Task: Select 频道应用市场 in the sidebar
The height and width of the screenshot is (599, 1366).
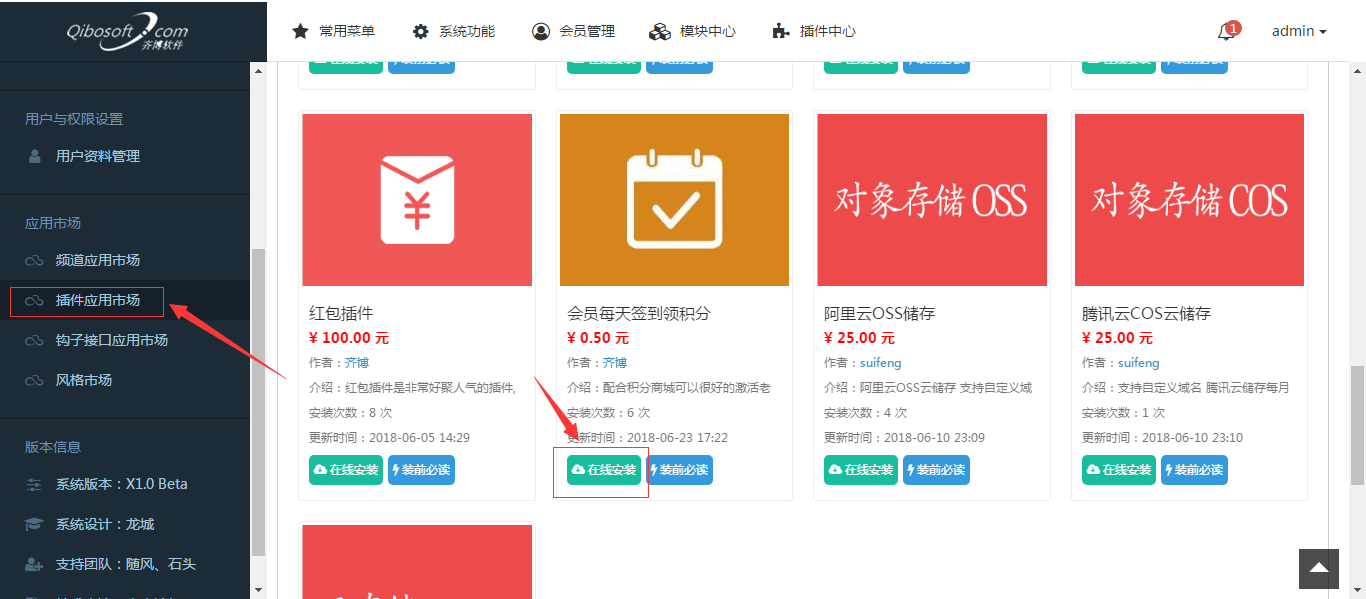Action: [x=97, y=260]
